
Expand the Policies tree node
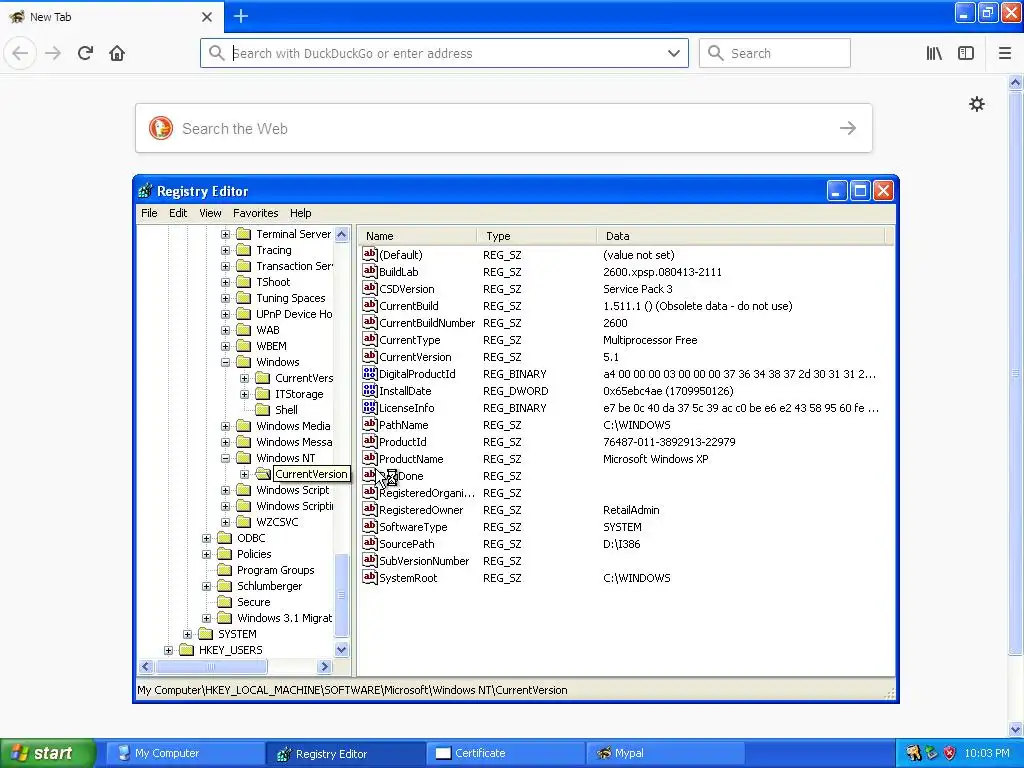tap(206, 554)
